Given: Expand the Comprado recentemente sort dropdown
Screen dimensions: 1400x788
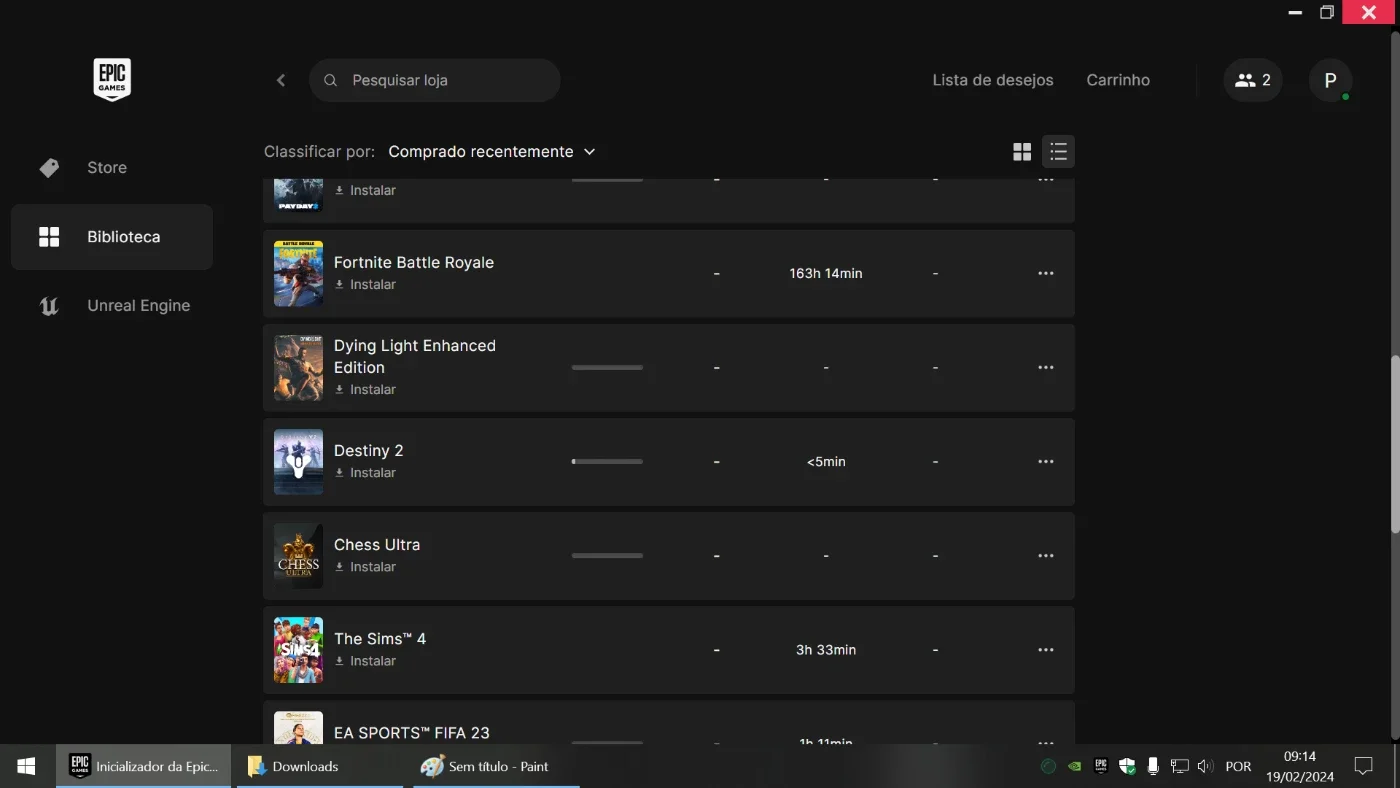Looking at the screenshot, I should [491, 152].
